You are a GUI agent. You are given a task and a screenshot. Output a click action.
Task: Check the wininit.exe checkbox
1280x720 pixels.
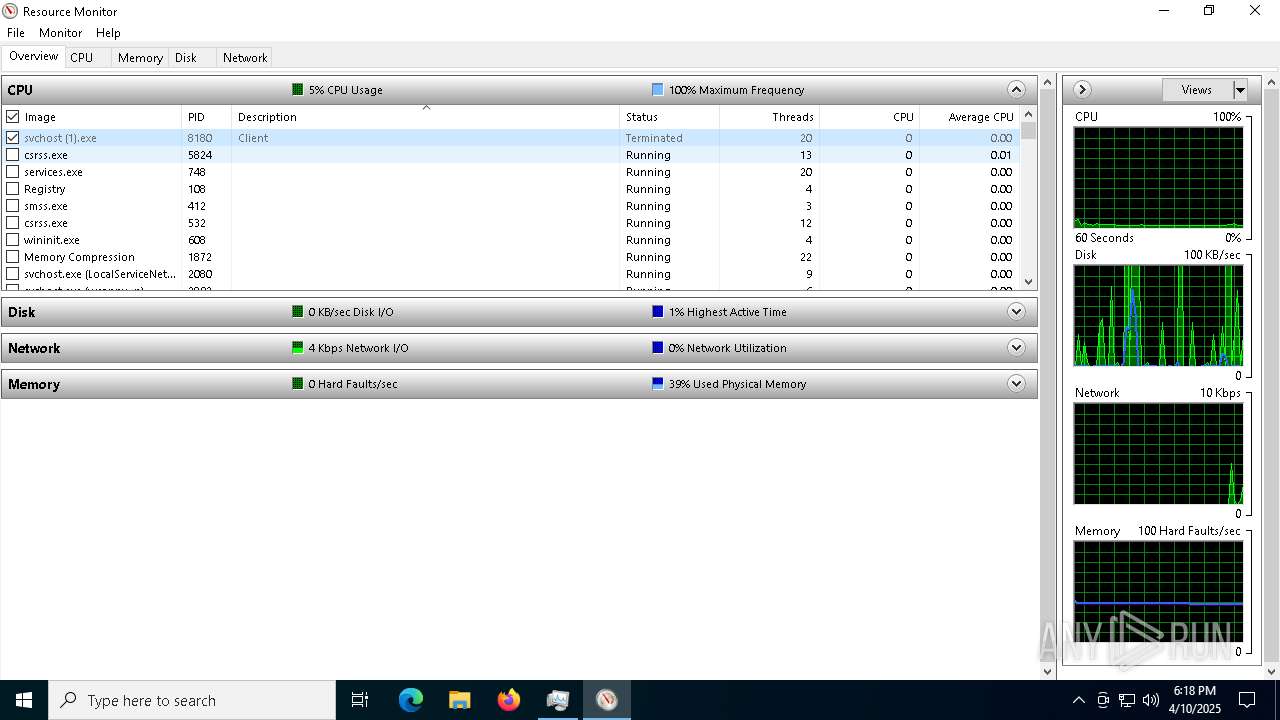13,240
